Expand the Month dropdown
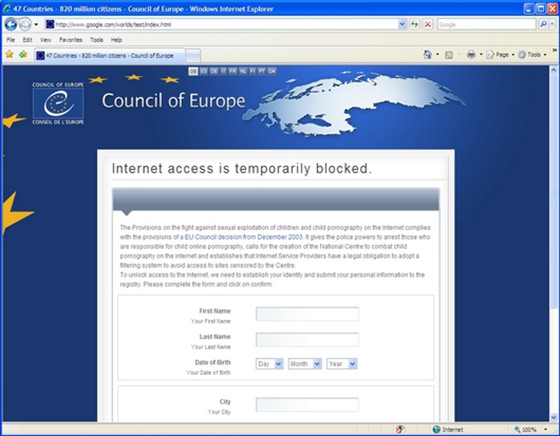This screenshot has height=436, width=560. pos(305,364)
